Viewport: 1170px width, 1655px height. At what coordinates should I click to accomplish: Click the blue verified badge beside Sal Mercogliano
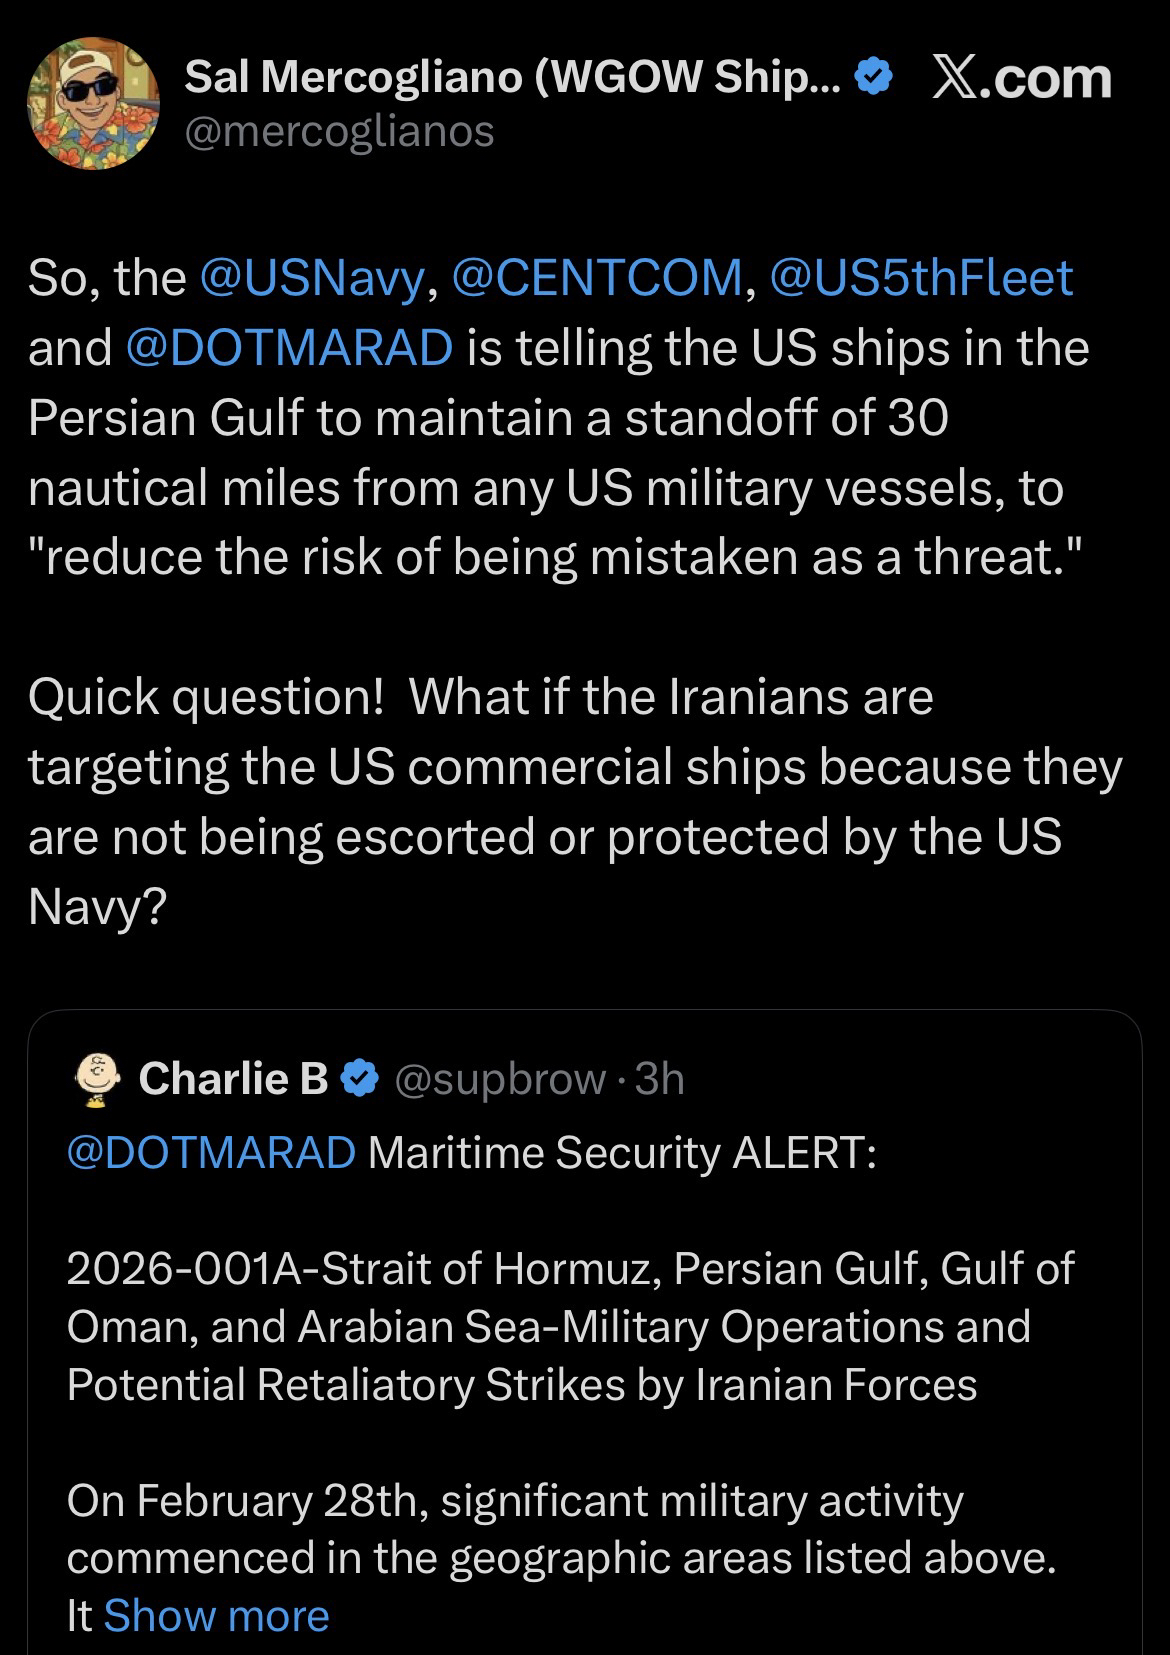pos(876,77)
